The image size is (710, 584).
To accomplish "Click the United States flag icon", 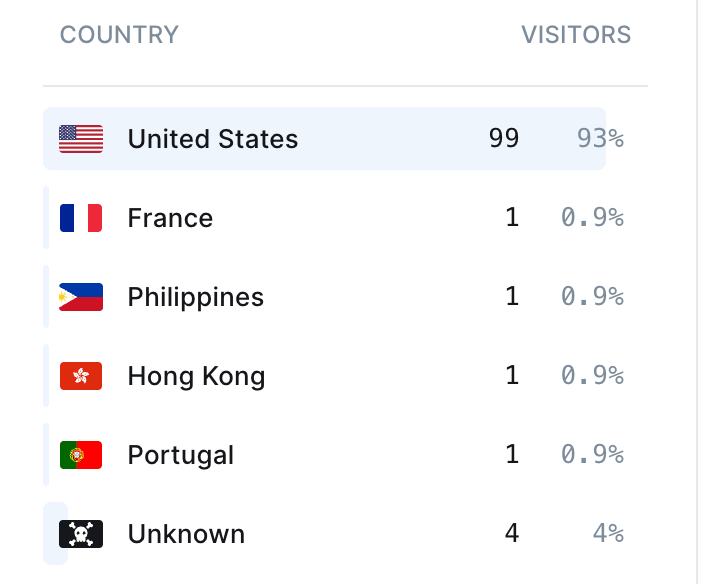I will pos(81,139).
